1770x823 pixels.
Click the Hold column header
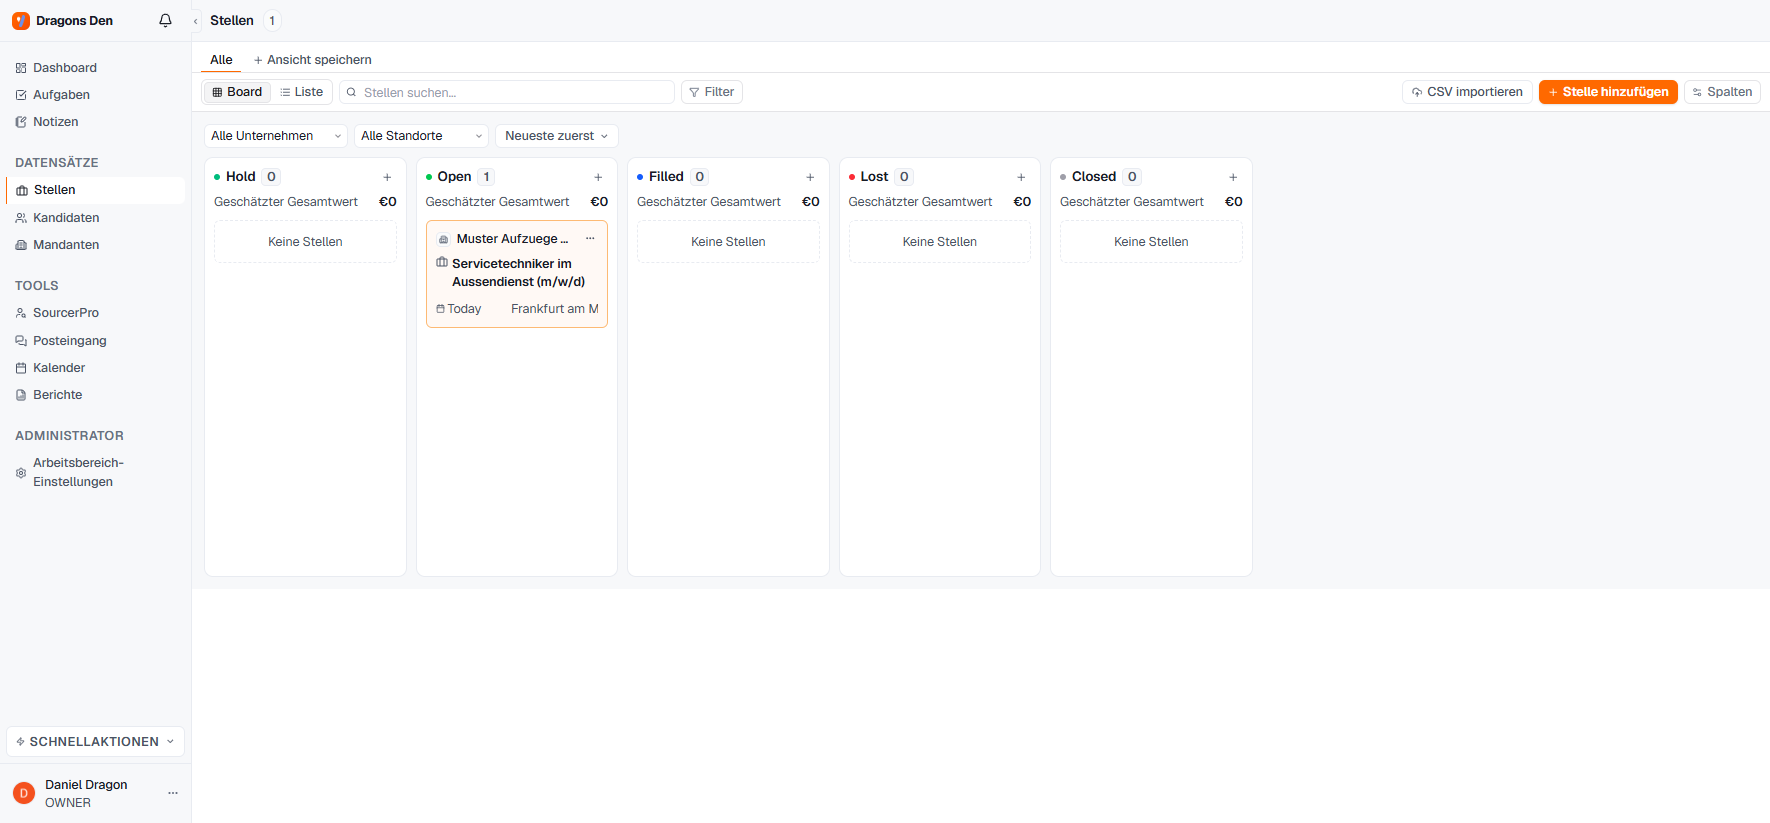241,177
